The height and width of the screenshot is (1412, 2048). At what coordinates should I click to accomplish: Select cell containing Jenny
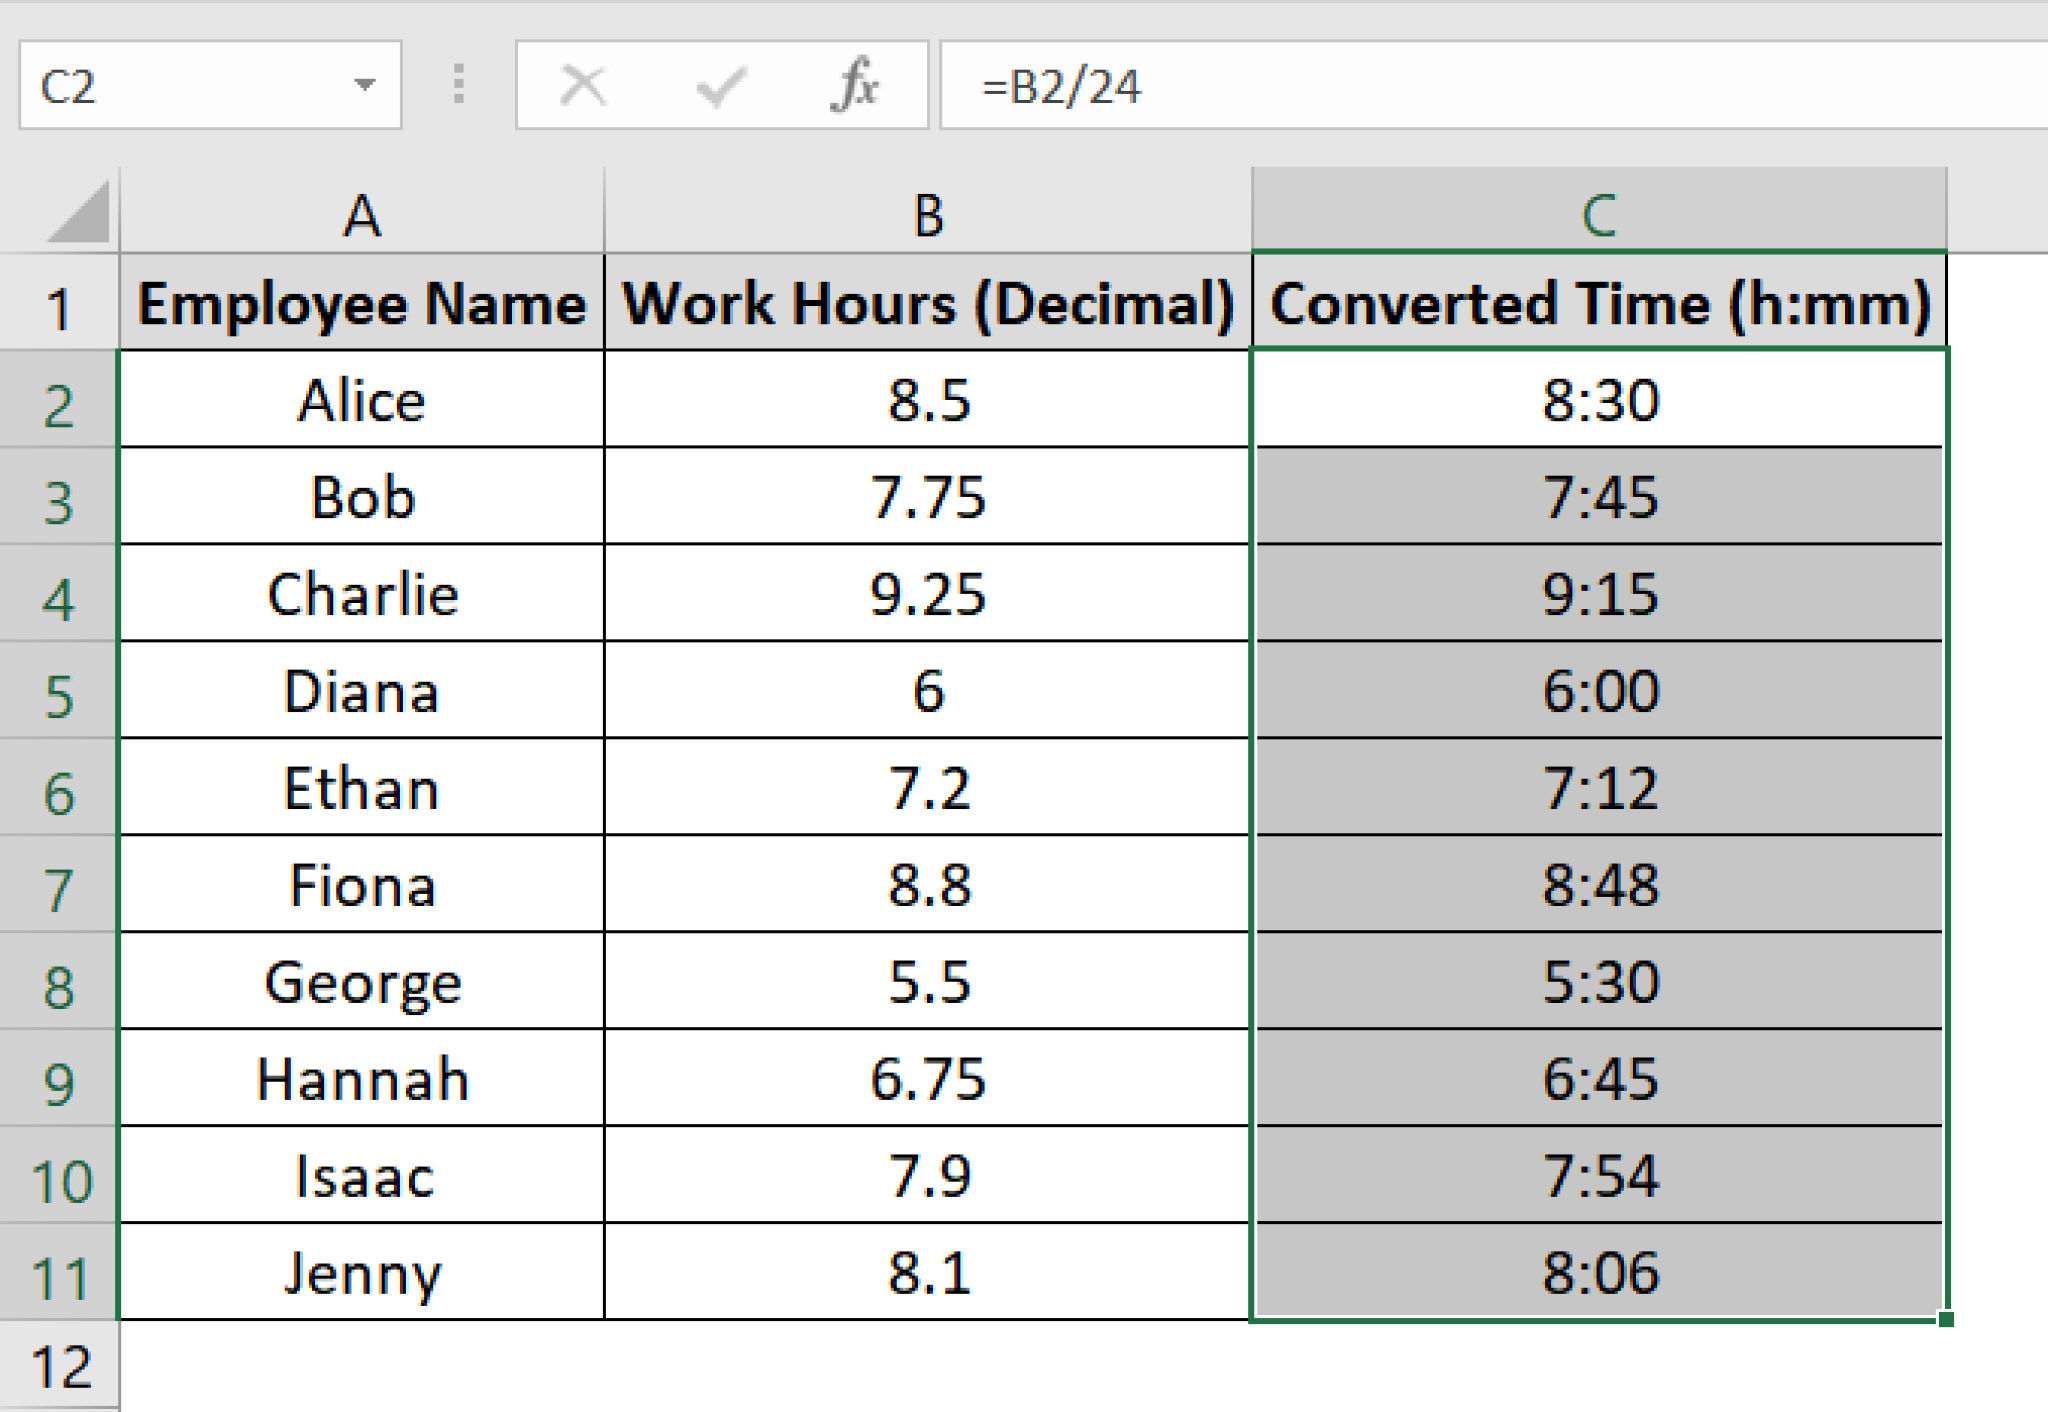point(362,1272)
